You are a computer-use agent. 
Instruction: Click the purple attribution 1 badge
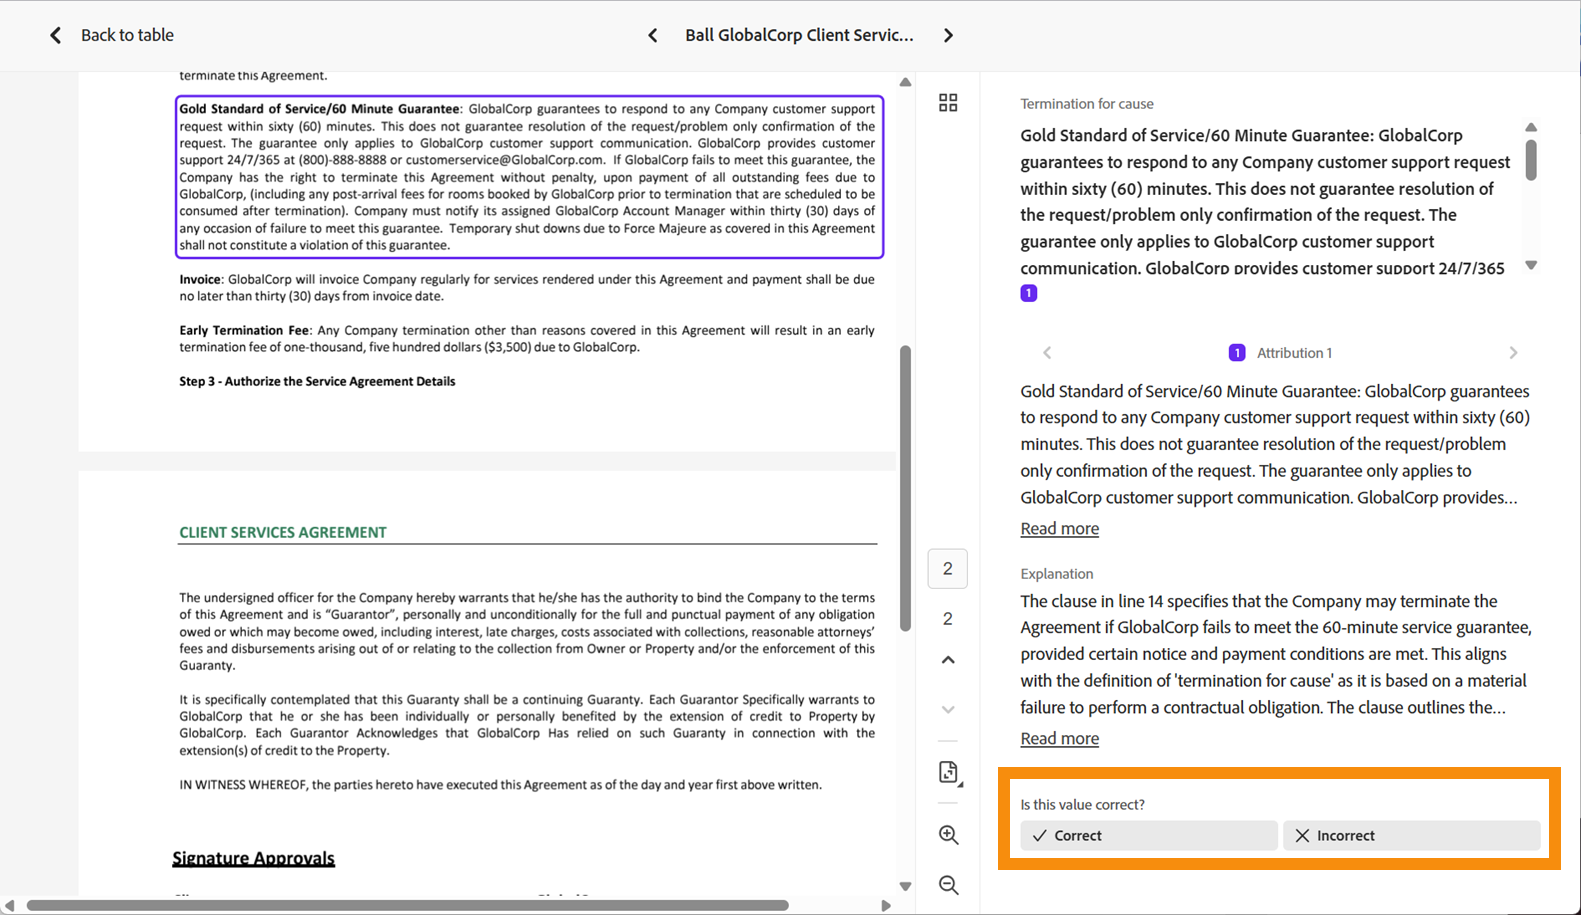[1028, 293]
